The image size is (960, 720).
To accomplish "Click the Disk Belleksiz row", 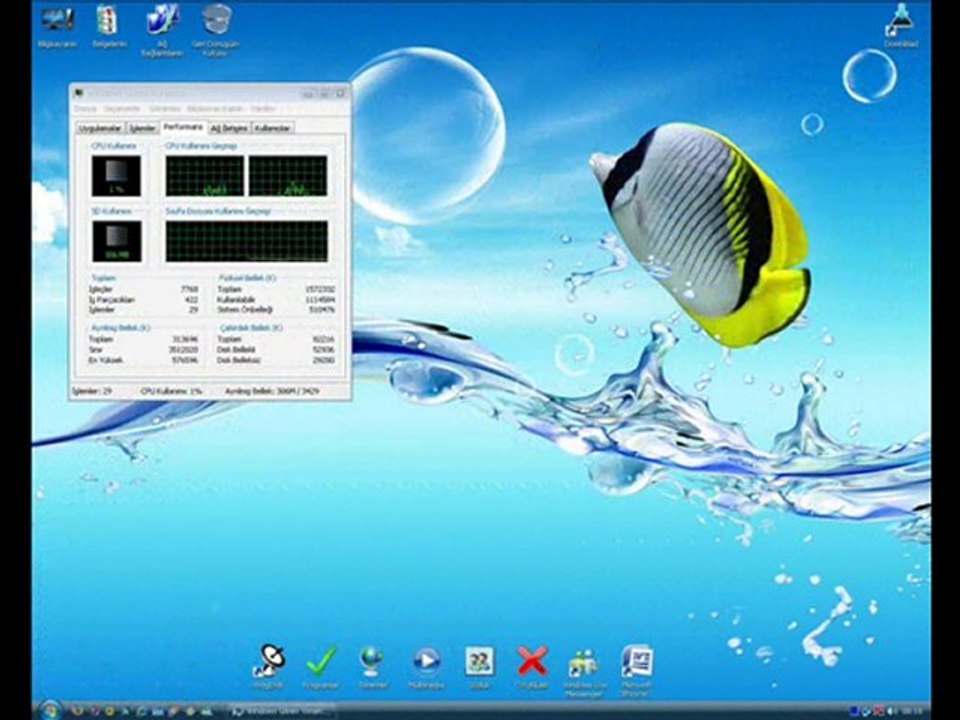I will [x=276, y=360].
